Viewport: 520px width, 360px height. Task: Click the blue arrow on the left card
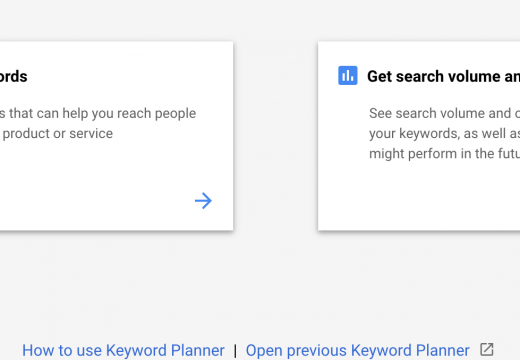pyautogui.click(x=203, y=201)
